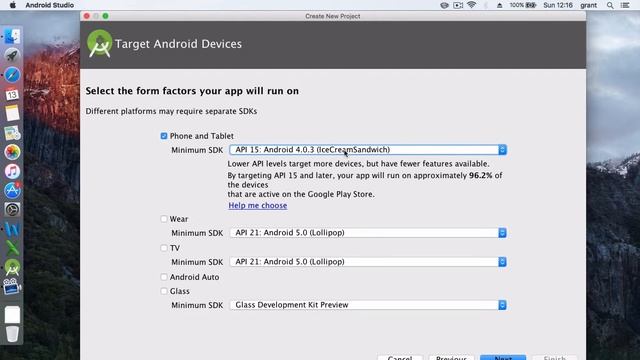Open green X app icon in dock
The width and height of the screenshot is (640, 360).
tap(12, 248)
